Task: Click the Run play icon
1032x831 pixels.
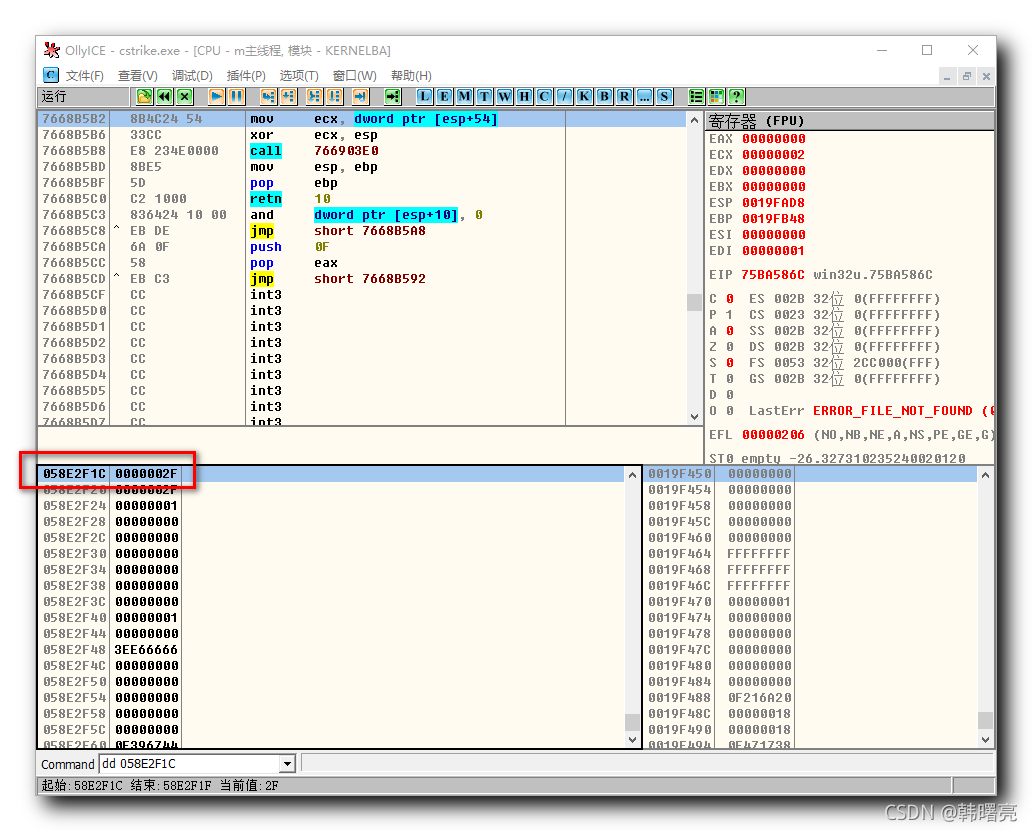Action: coord(216,97)
